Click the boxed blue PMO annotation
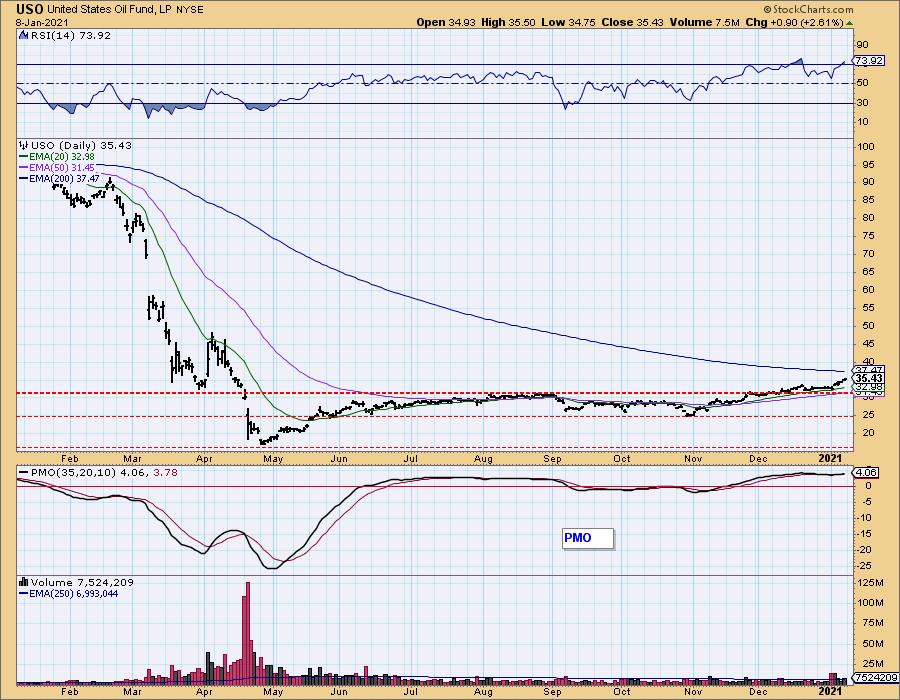 [588, 538]
